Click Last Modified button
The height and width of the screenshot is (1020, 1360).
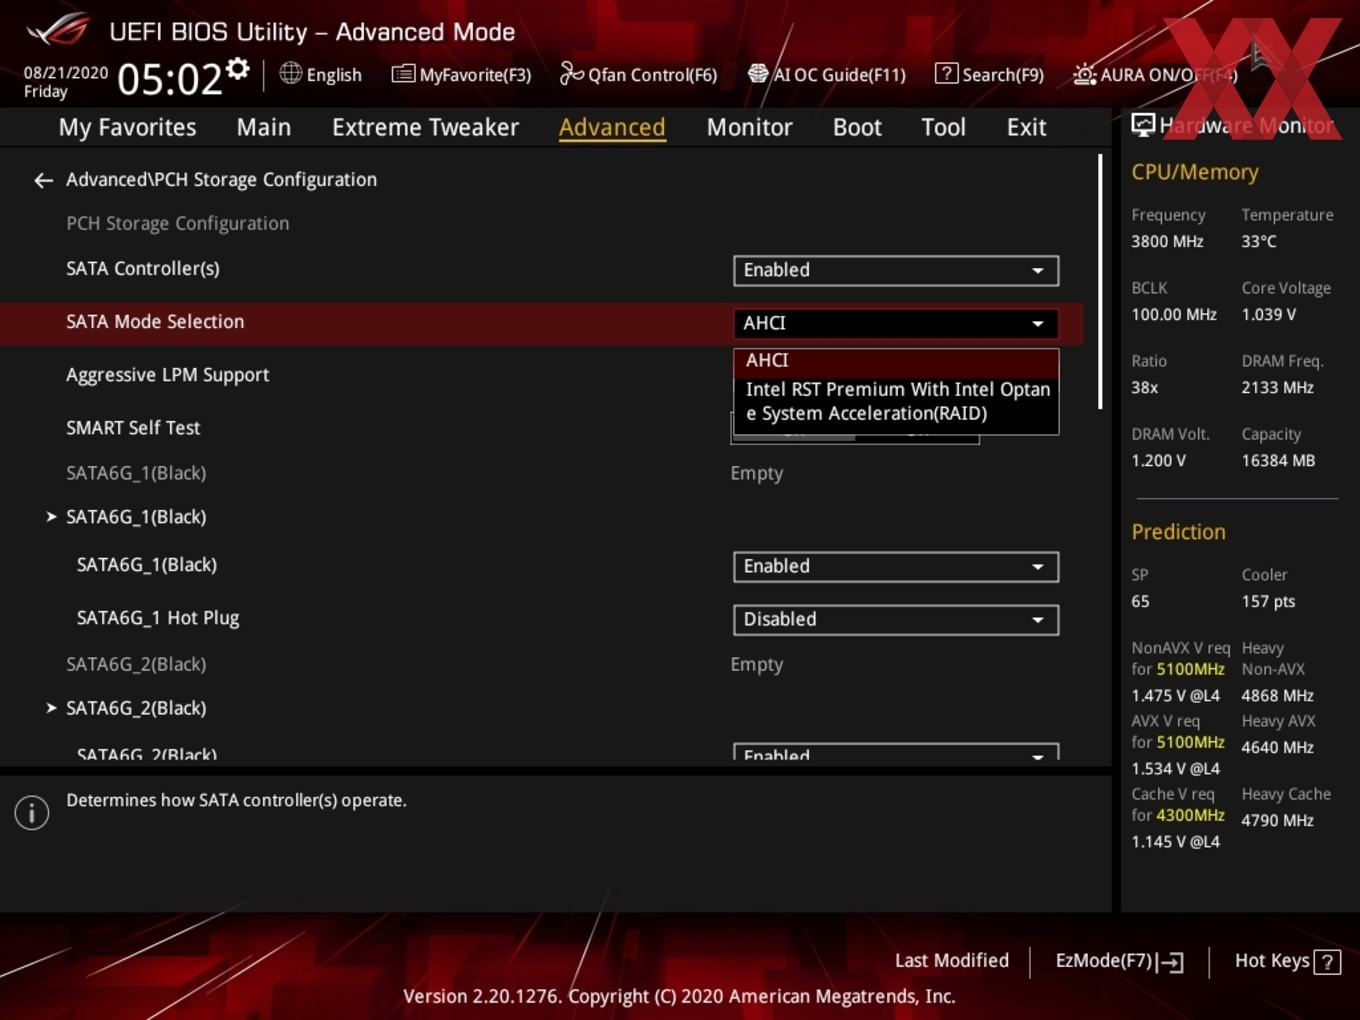pos(952,961)
